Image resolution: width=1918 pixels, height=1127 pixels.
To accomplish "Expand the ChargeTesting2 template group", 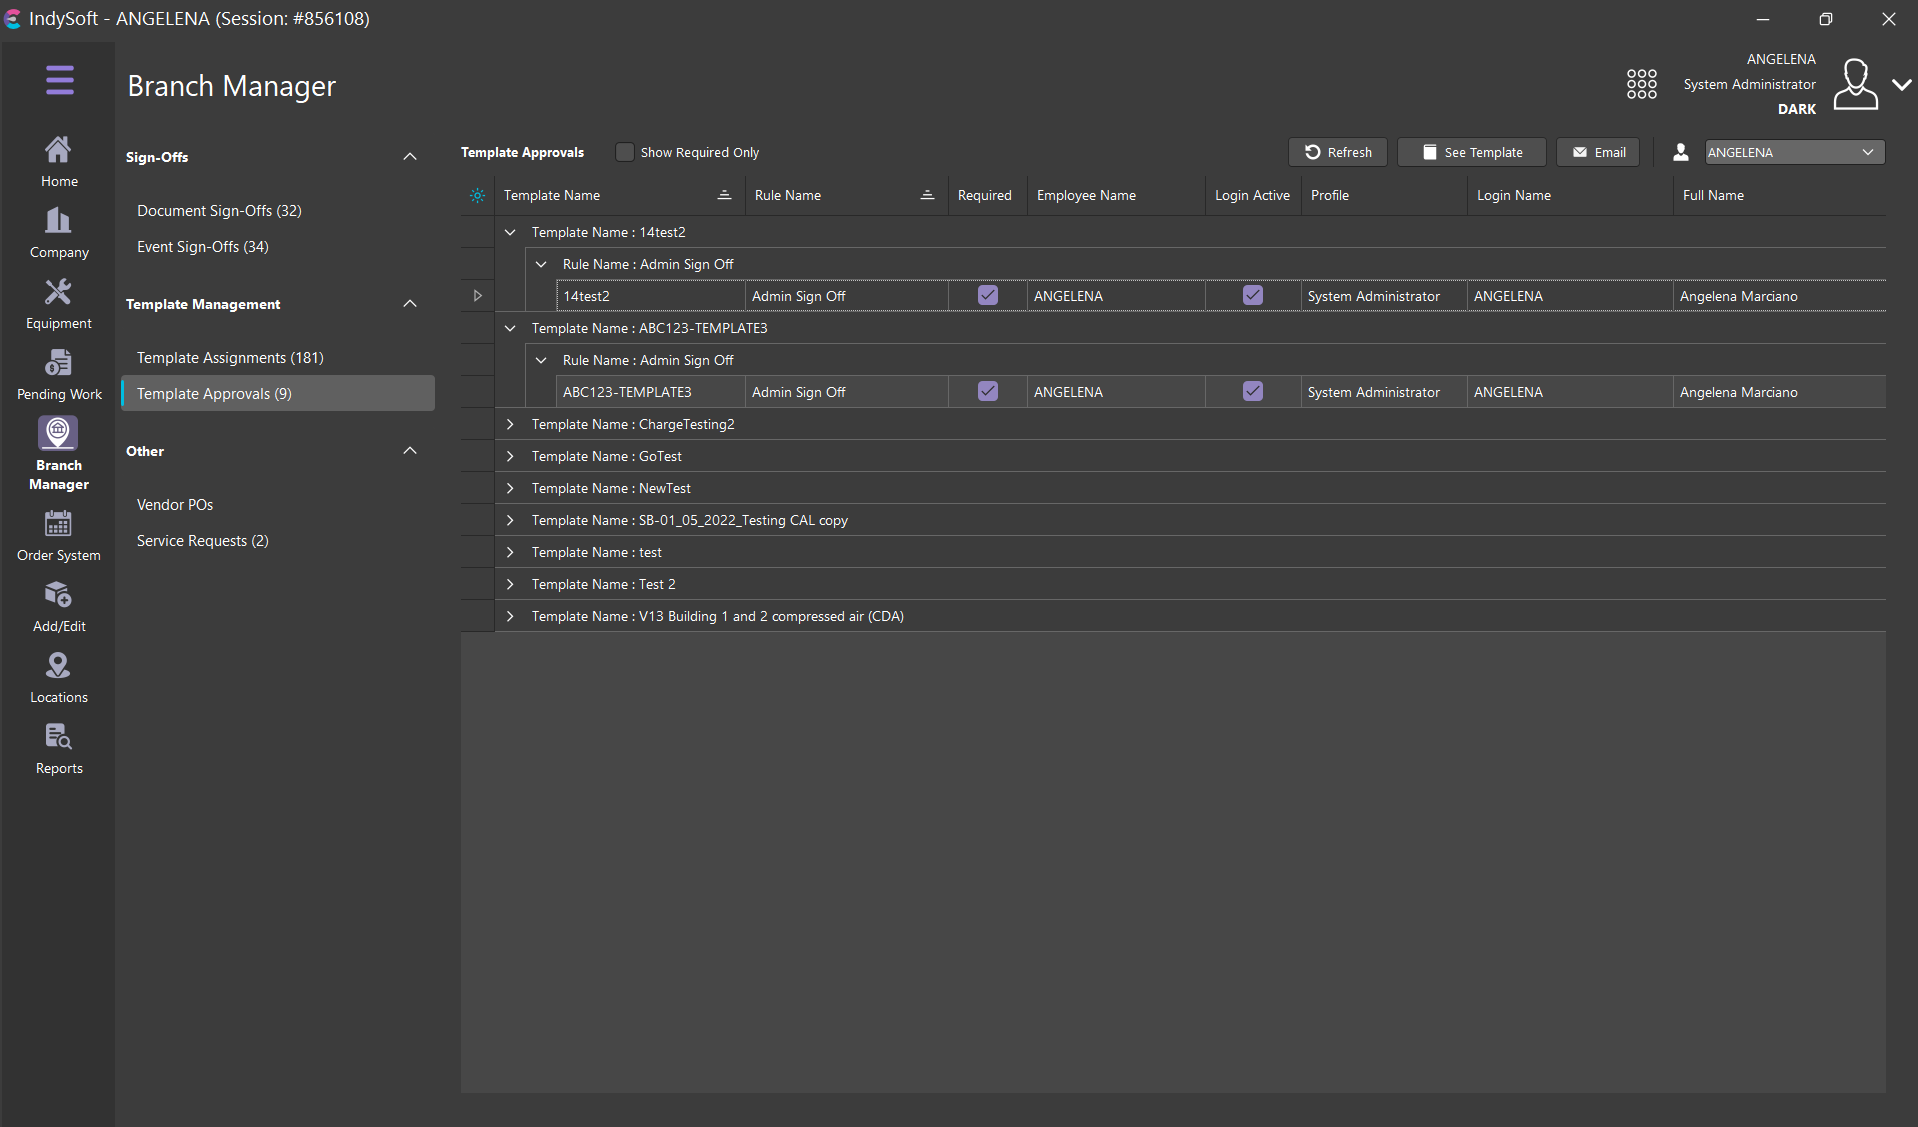I will (510, 424).
